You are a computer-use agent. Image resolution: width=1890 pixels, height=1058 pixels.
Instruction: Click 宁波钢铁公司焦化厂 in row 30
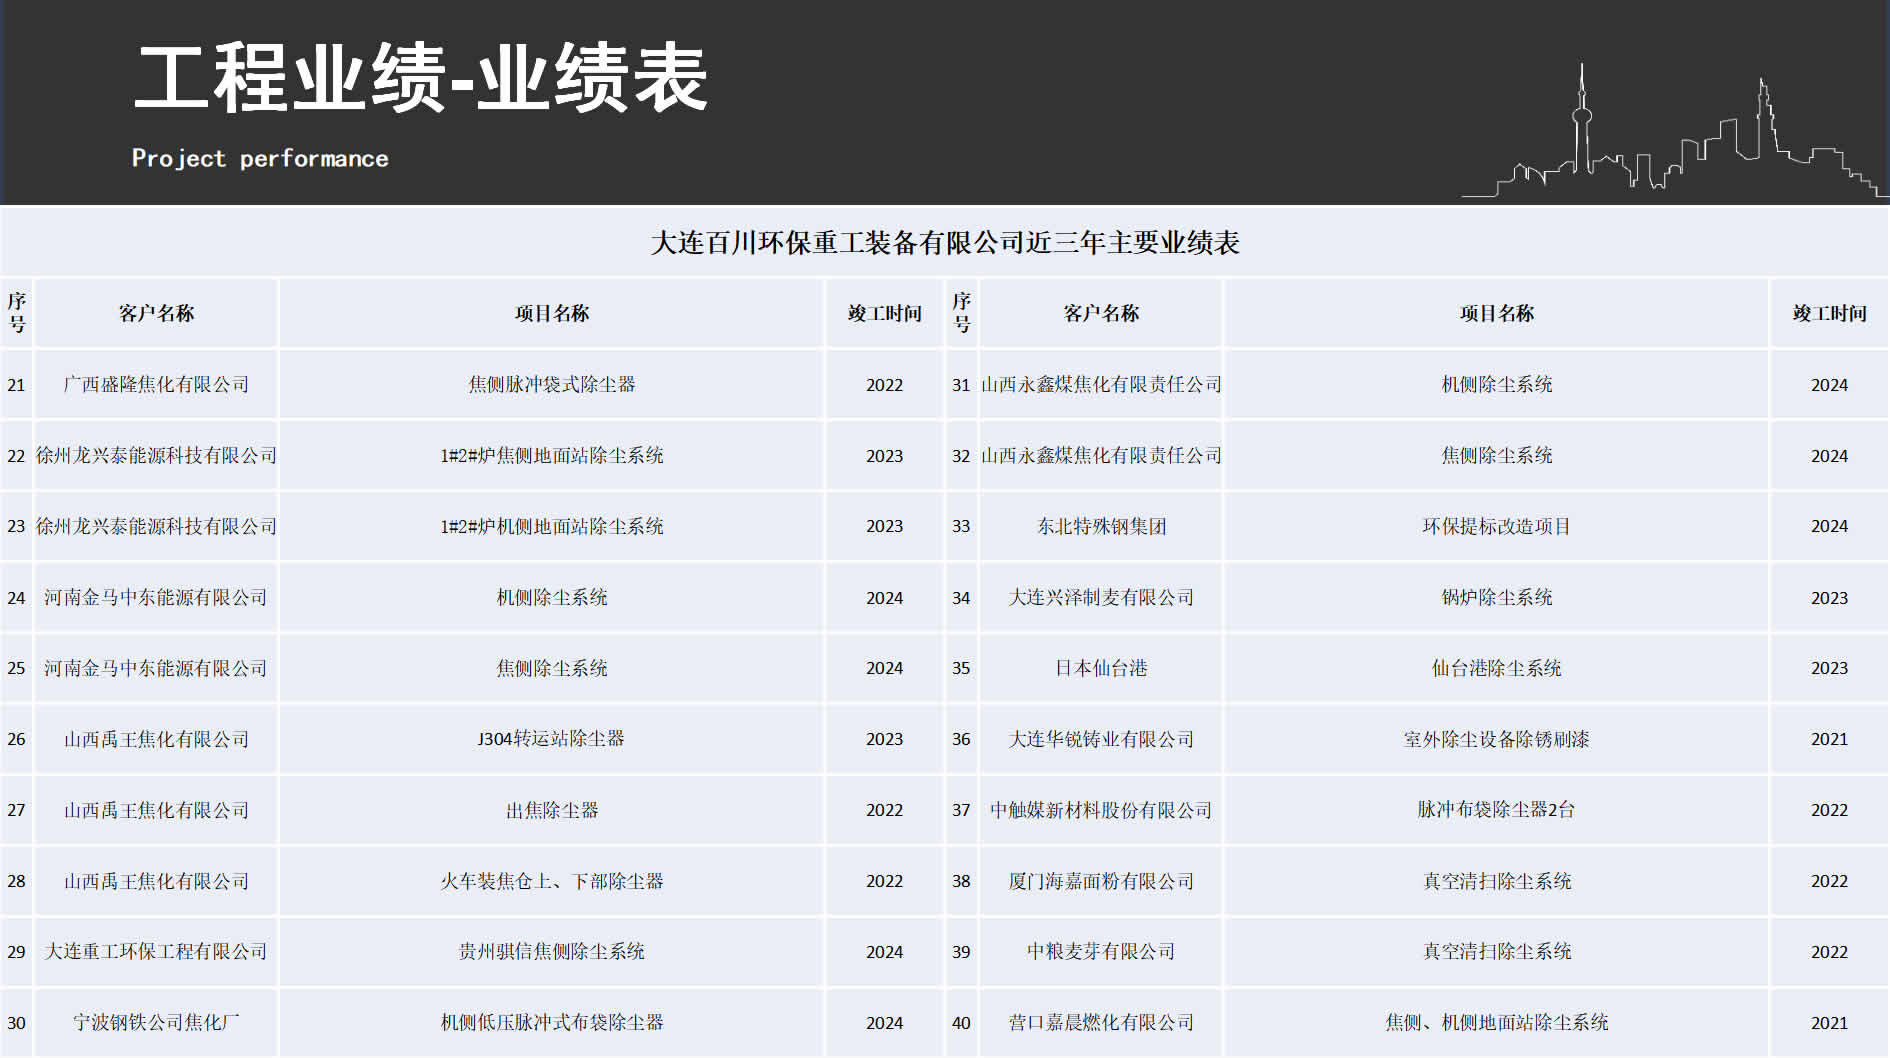(154, 1023)
